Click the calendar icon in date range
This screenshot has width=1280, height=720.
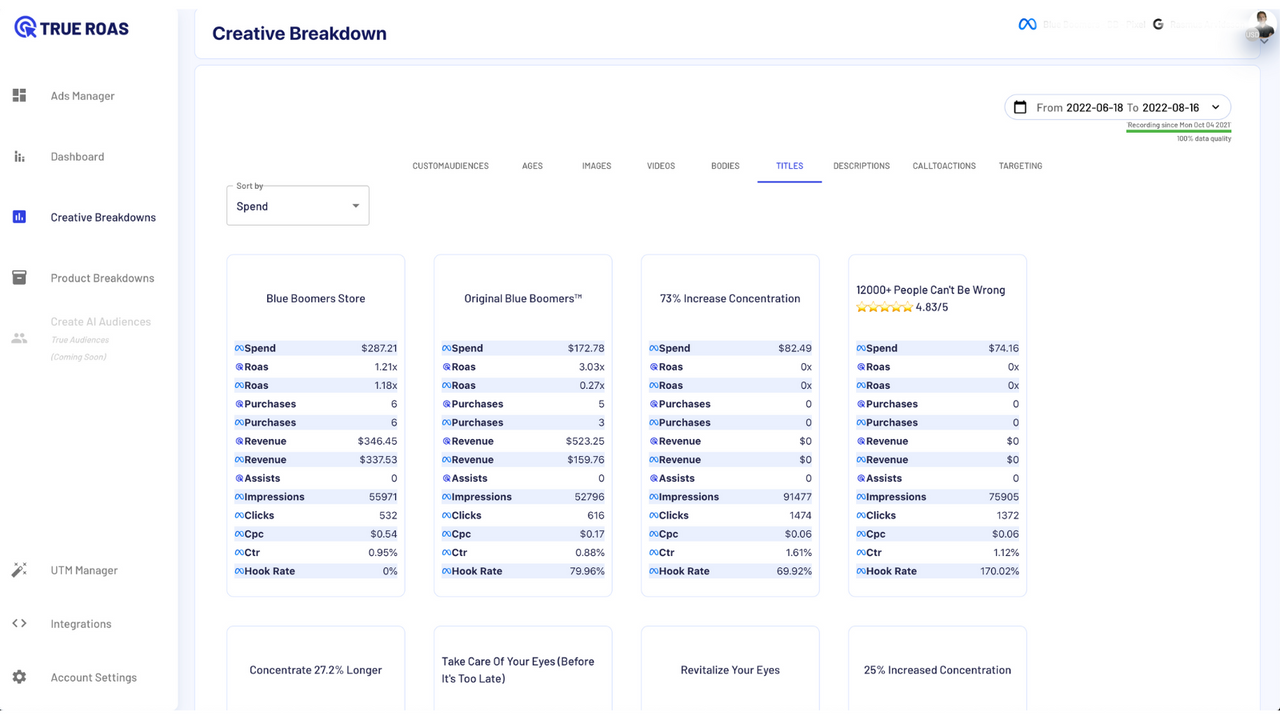pos(1020,107)
